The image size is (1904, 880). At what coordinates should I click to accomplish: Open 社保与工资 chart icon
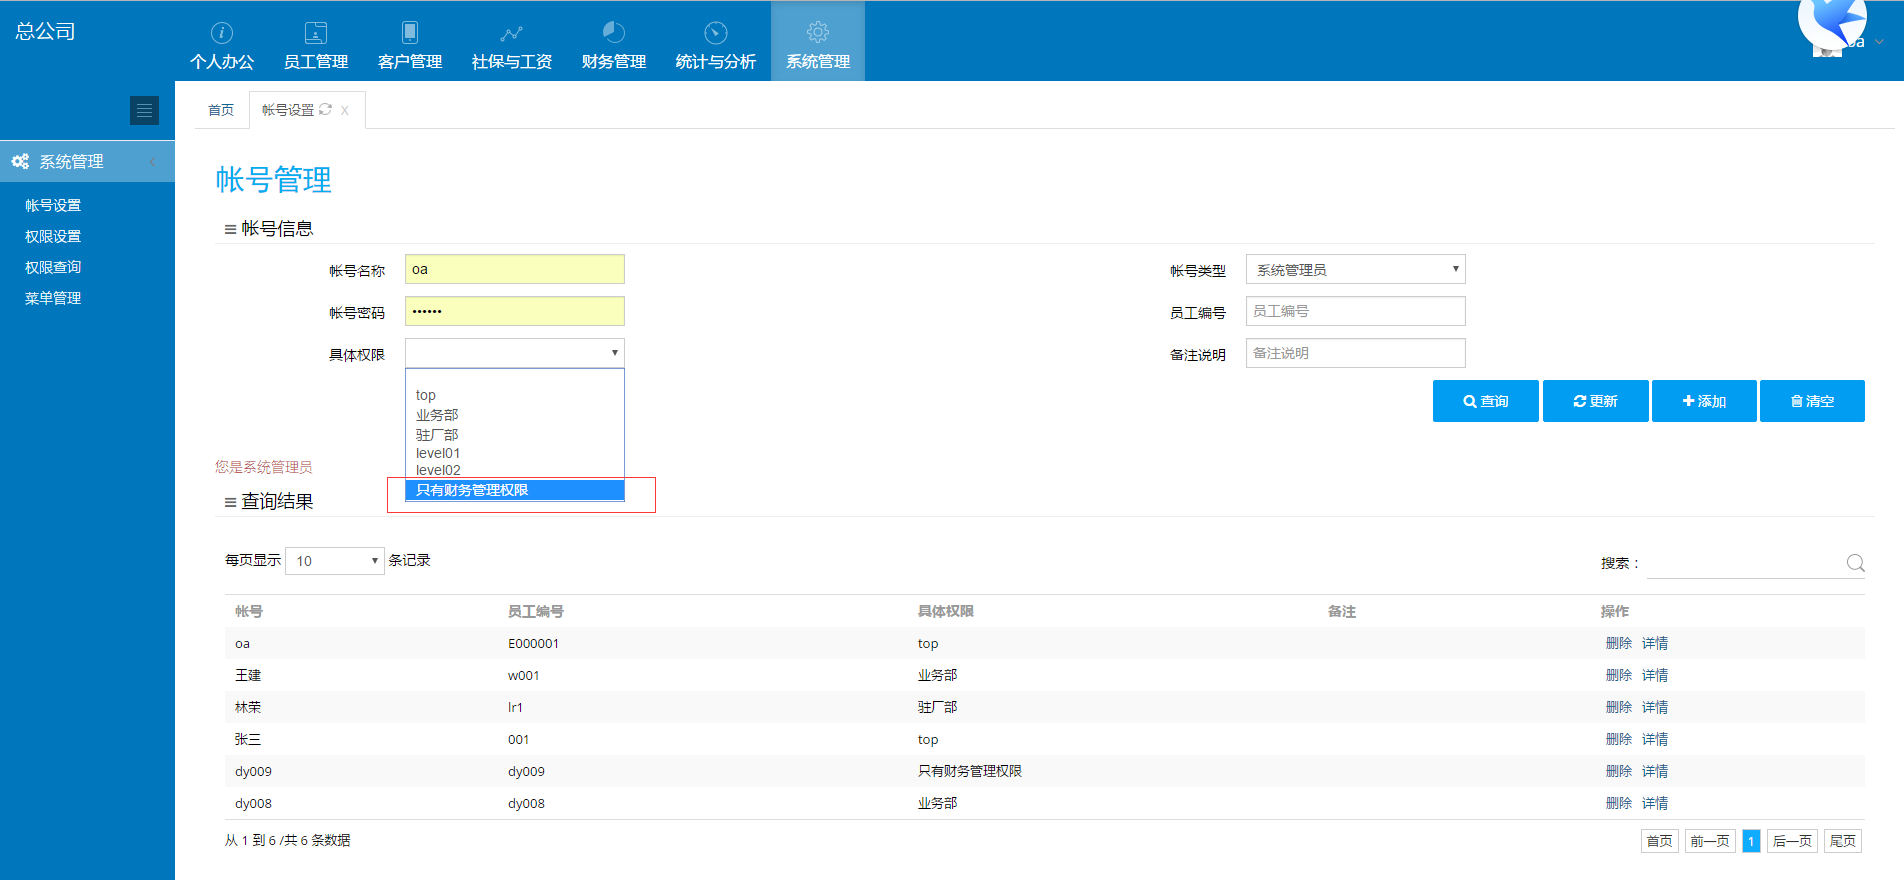(x=512, y=33)
